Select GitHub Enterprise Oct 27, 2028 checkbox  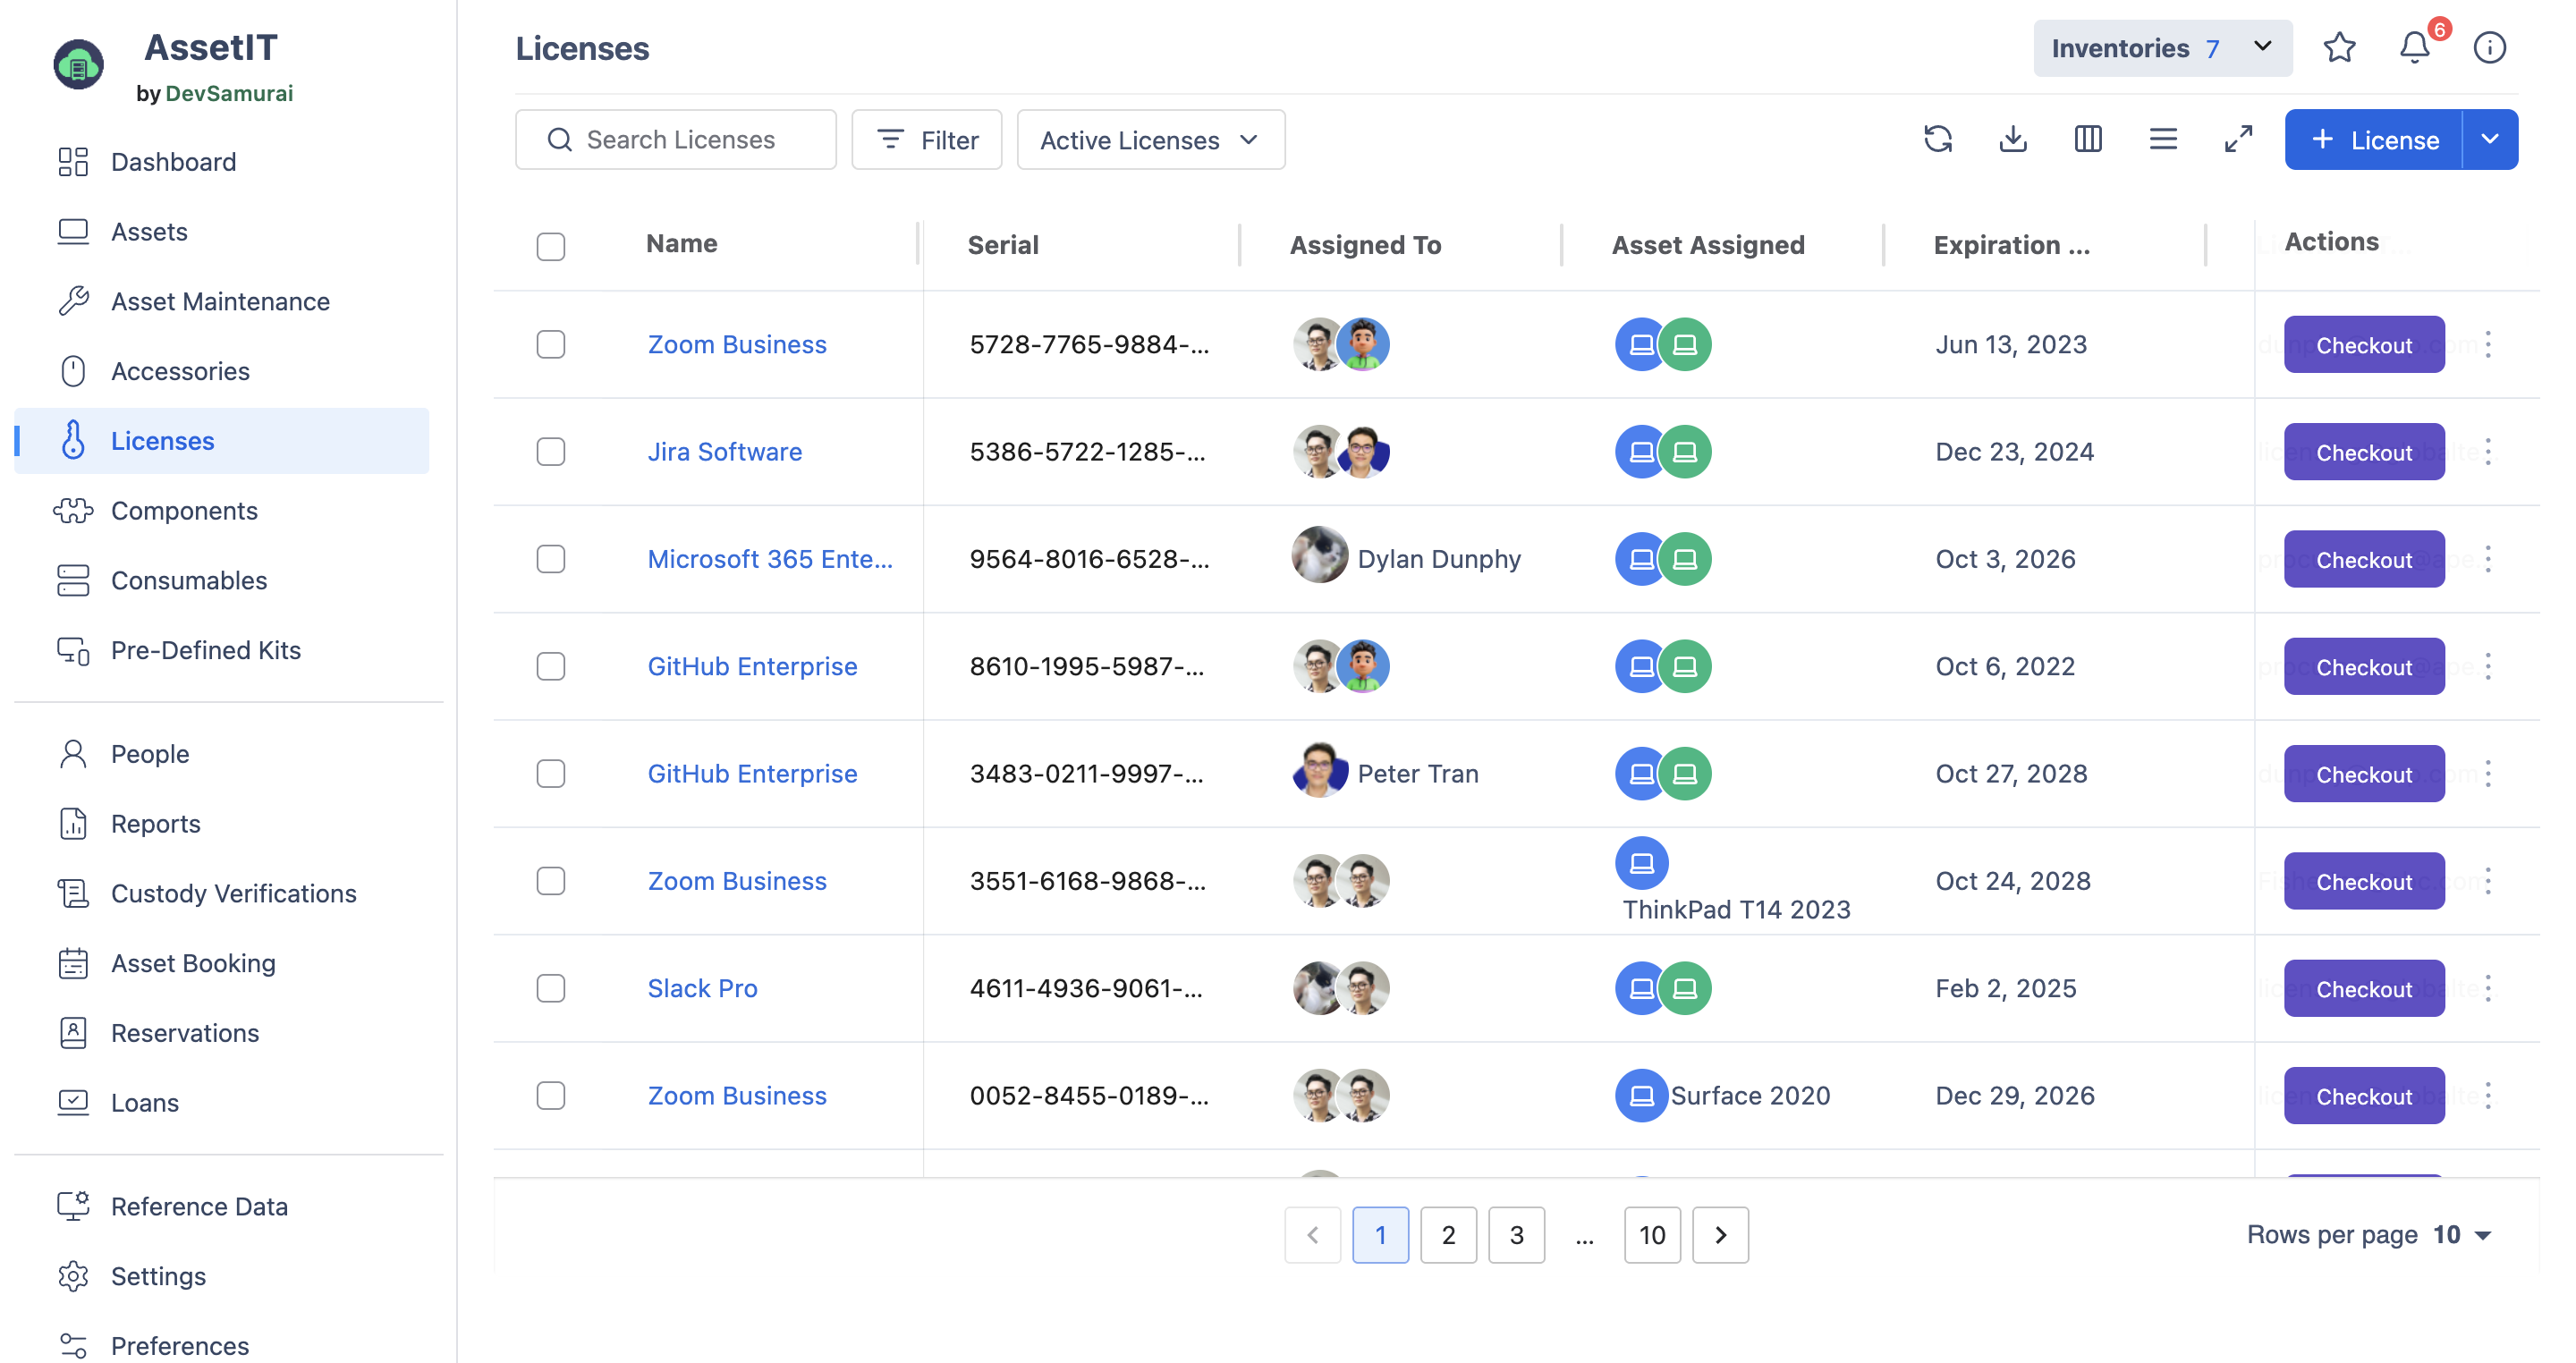(550, 773)
